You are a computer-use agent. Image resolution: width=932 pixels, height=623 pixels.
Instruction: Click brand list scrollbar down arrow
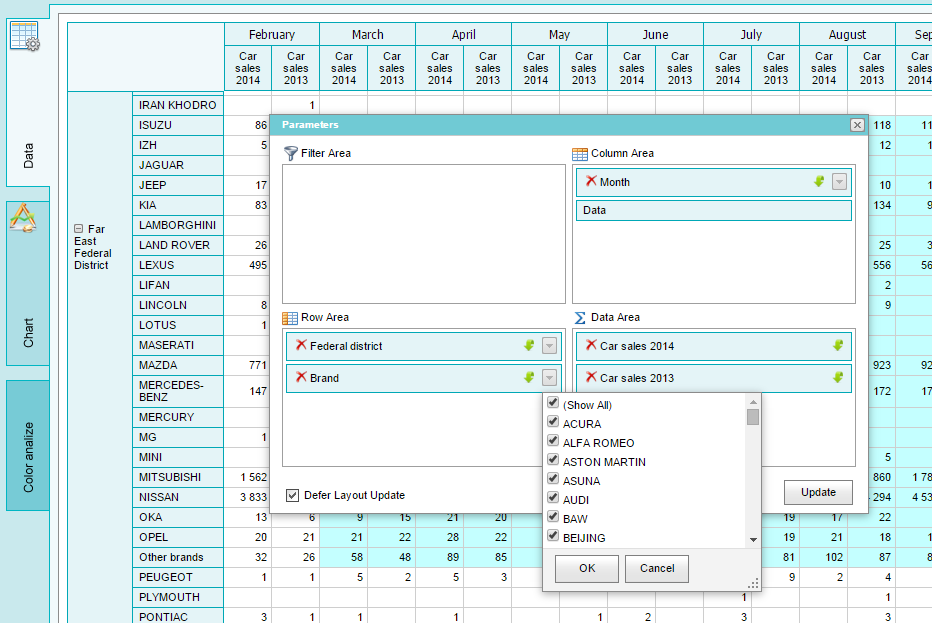pos(753,540)
